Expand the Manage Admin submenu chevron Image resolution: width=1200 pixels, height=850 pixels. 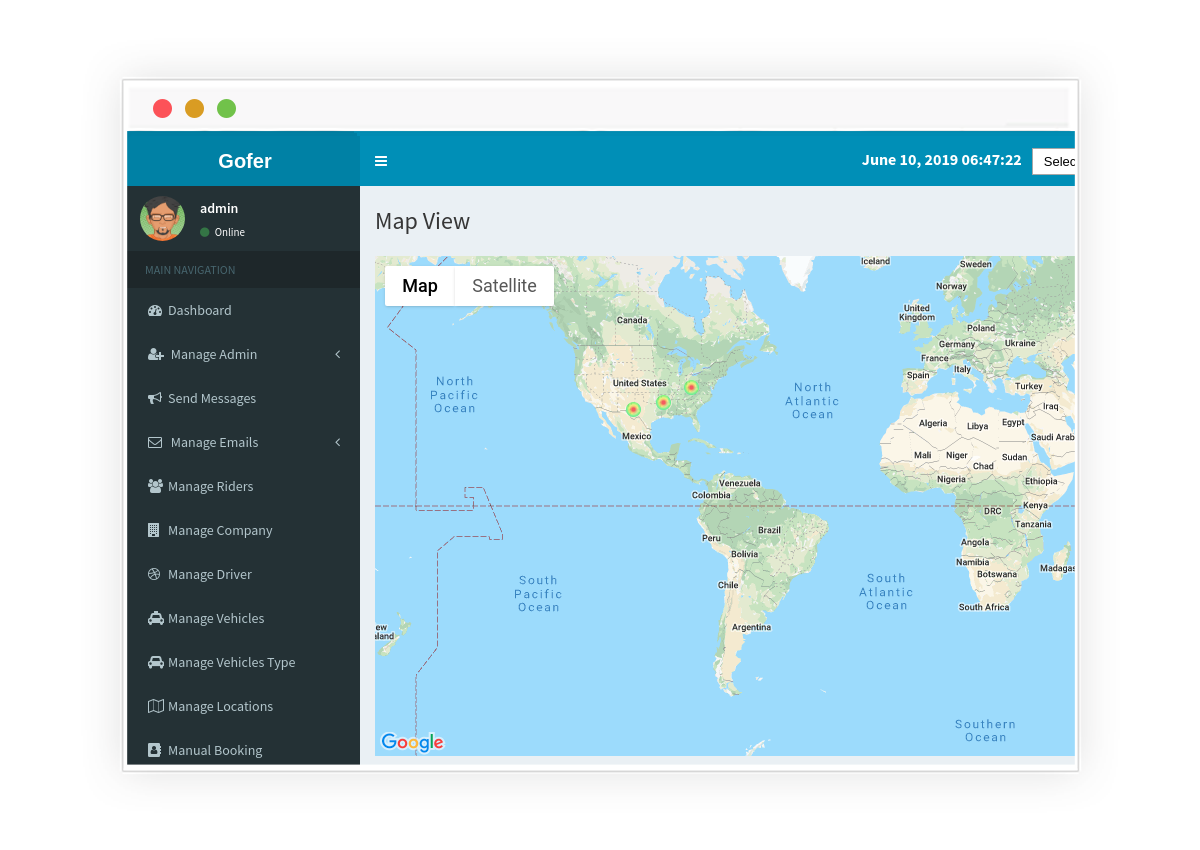[x=338, y=354]
